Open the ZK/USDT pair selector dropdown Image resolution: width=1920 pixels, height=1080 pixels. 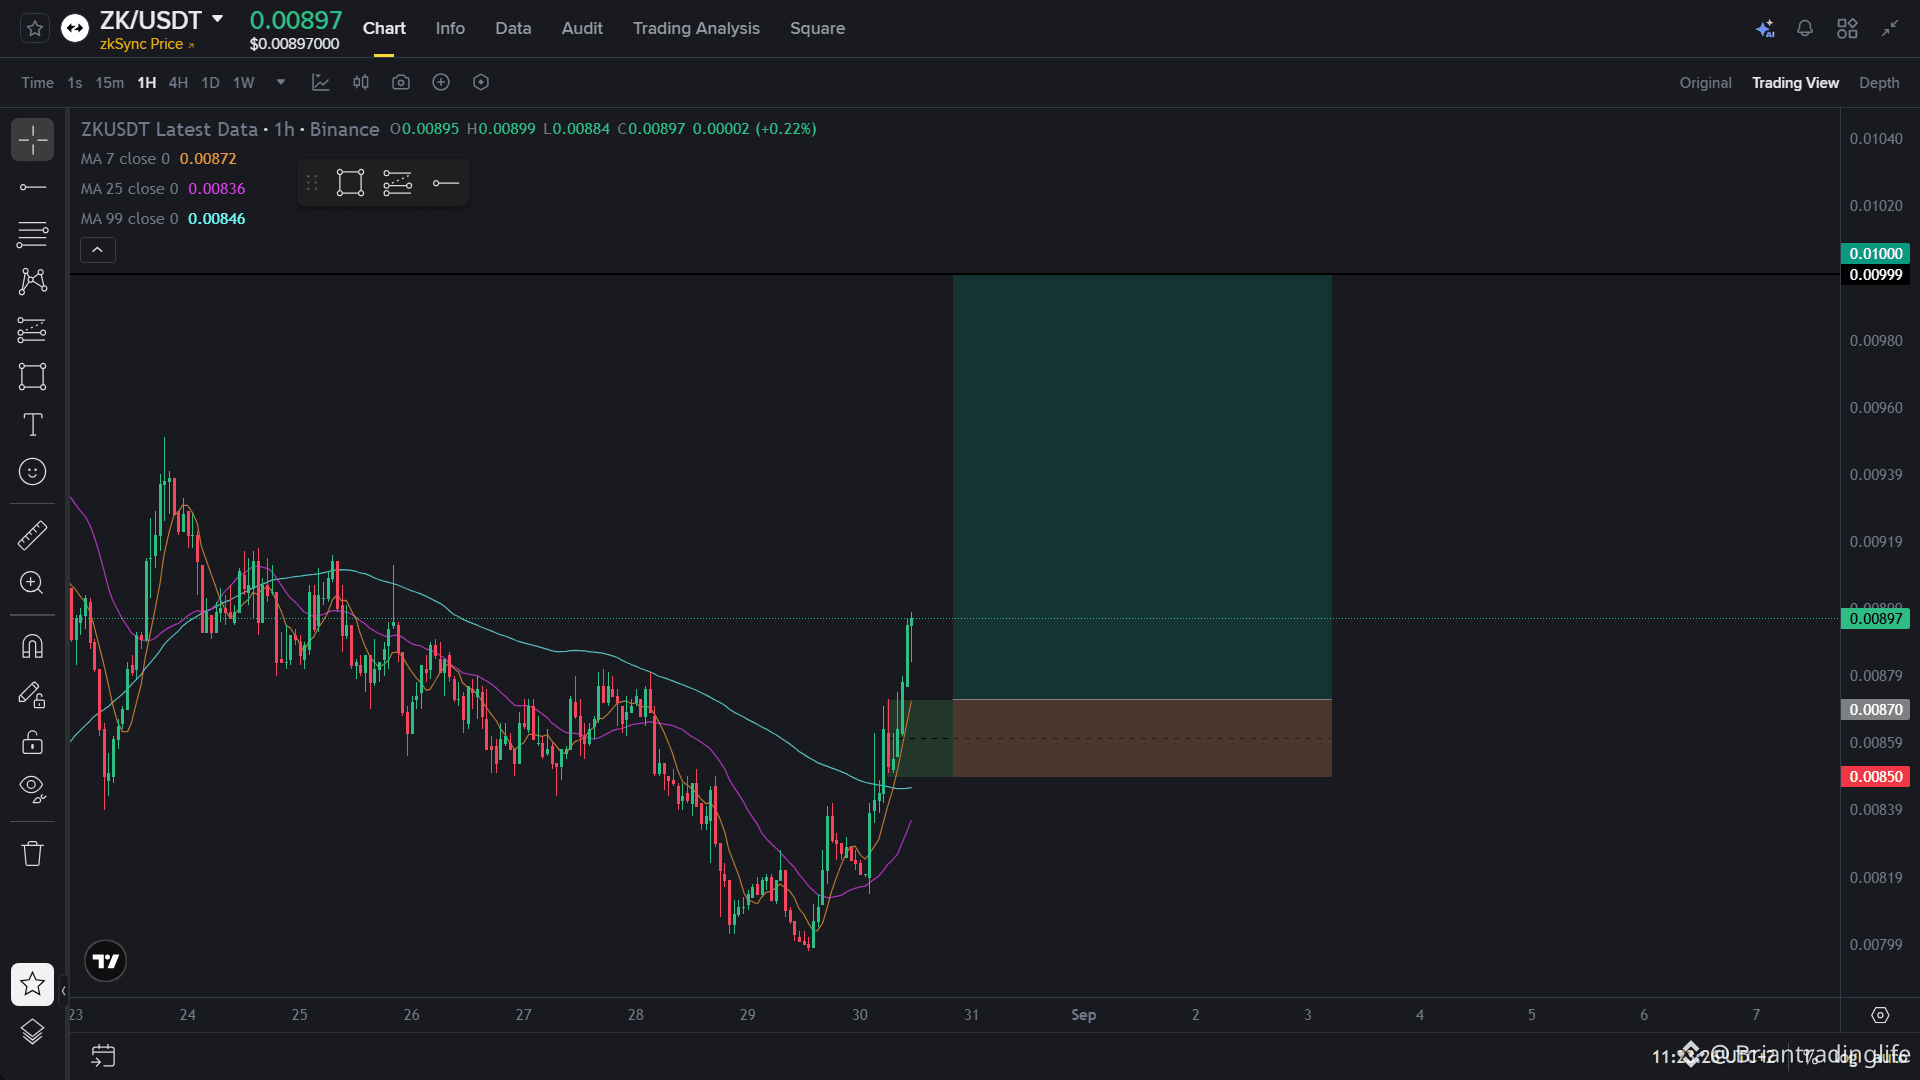[217, 19]
